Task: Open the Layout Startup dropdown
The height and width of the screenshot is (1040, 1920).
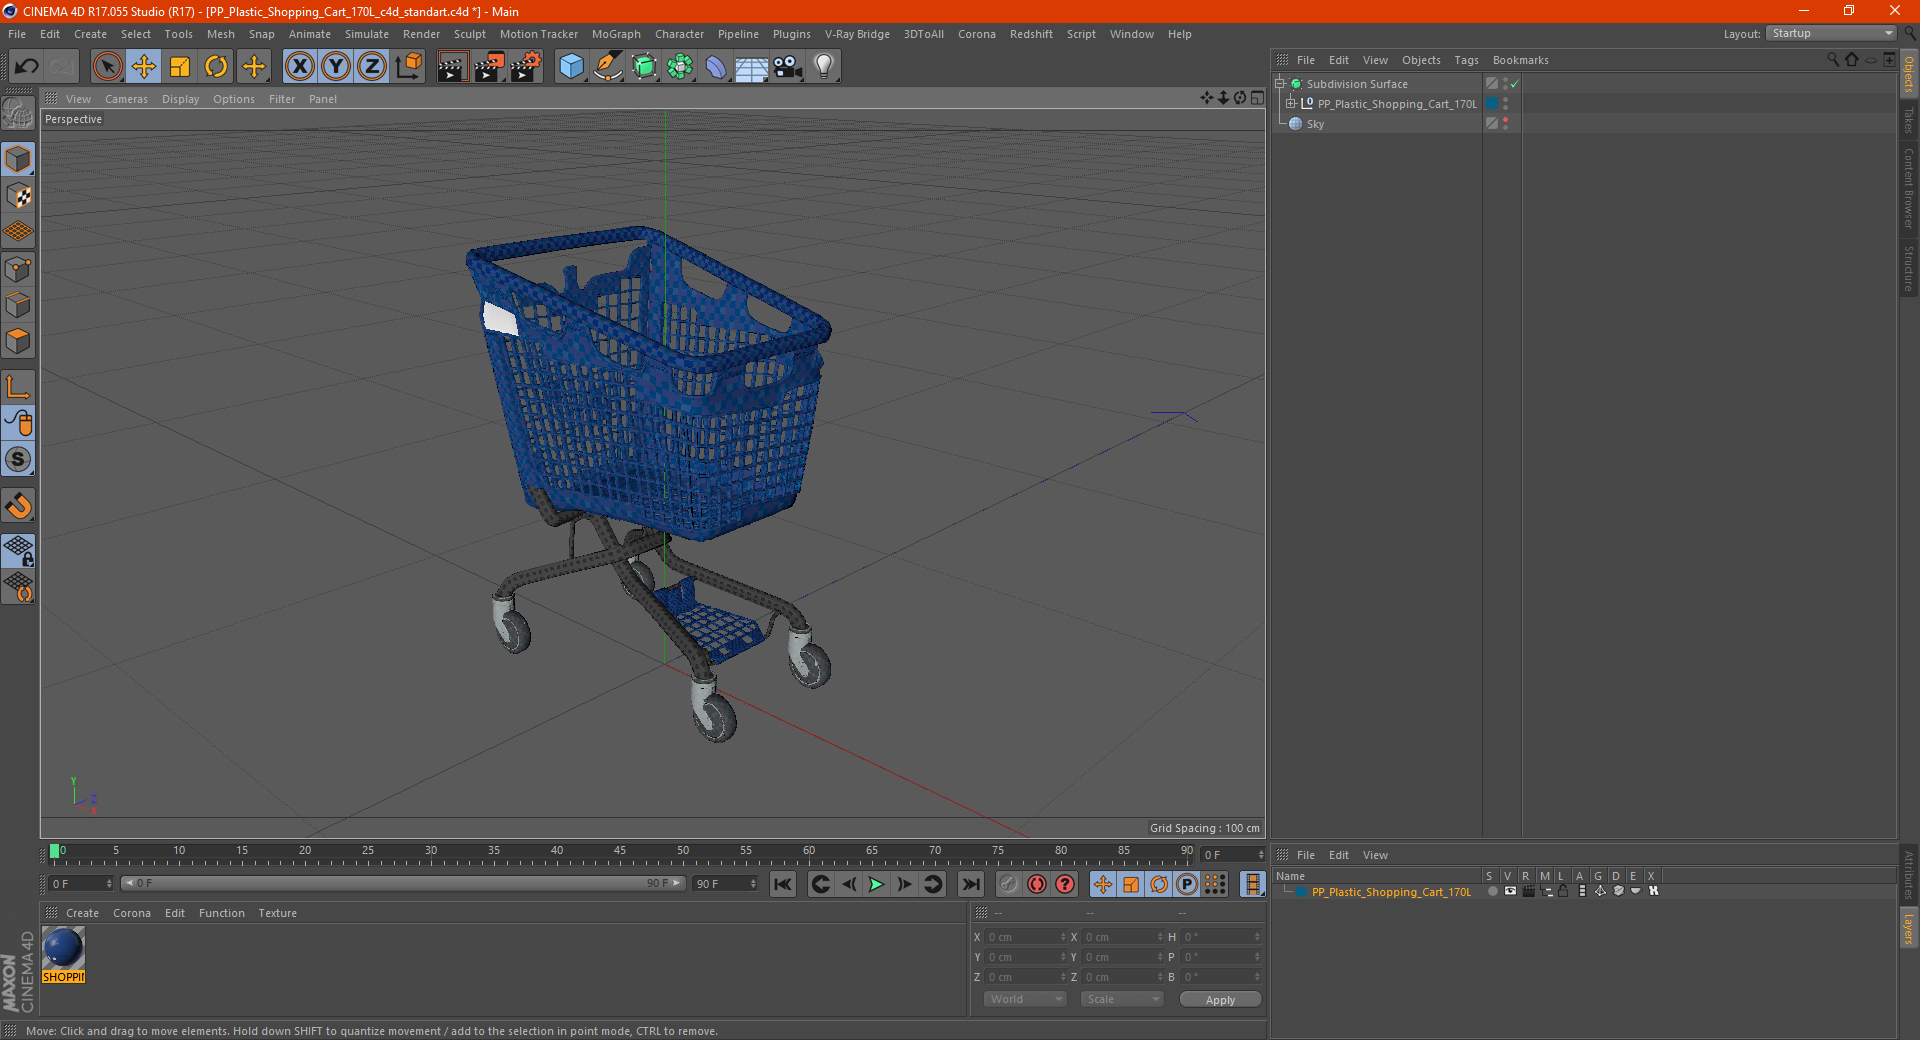Action: coord(1832,33)
